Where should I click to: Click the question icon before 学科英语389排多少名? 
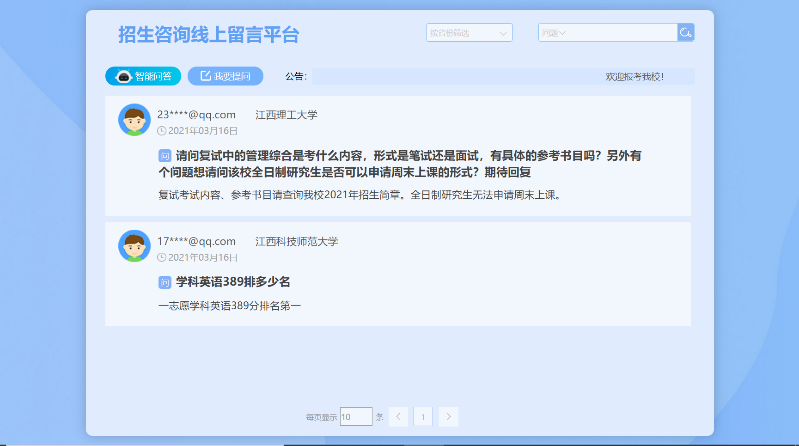pos(165,282)
